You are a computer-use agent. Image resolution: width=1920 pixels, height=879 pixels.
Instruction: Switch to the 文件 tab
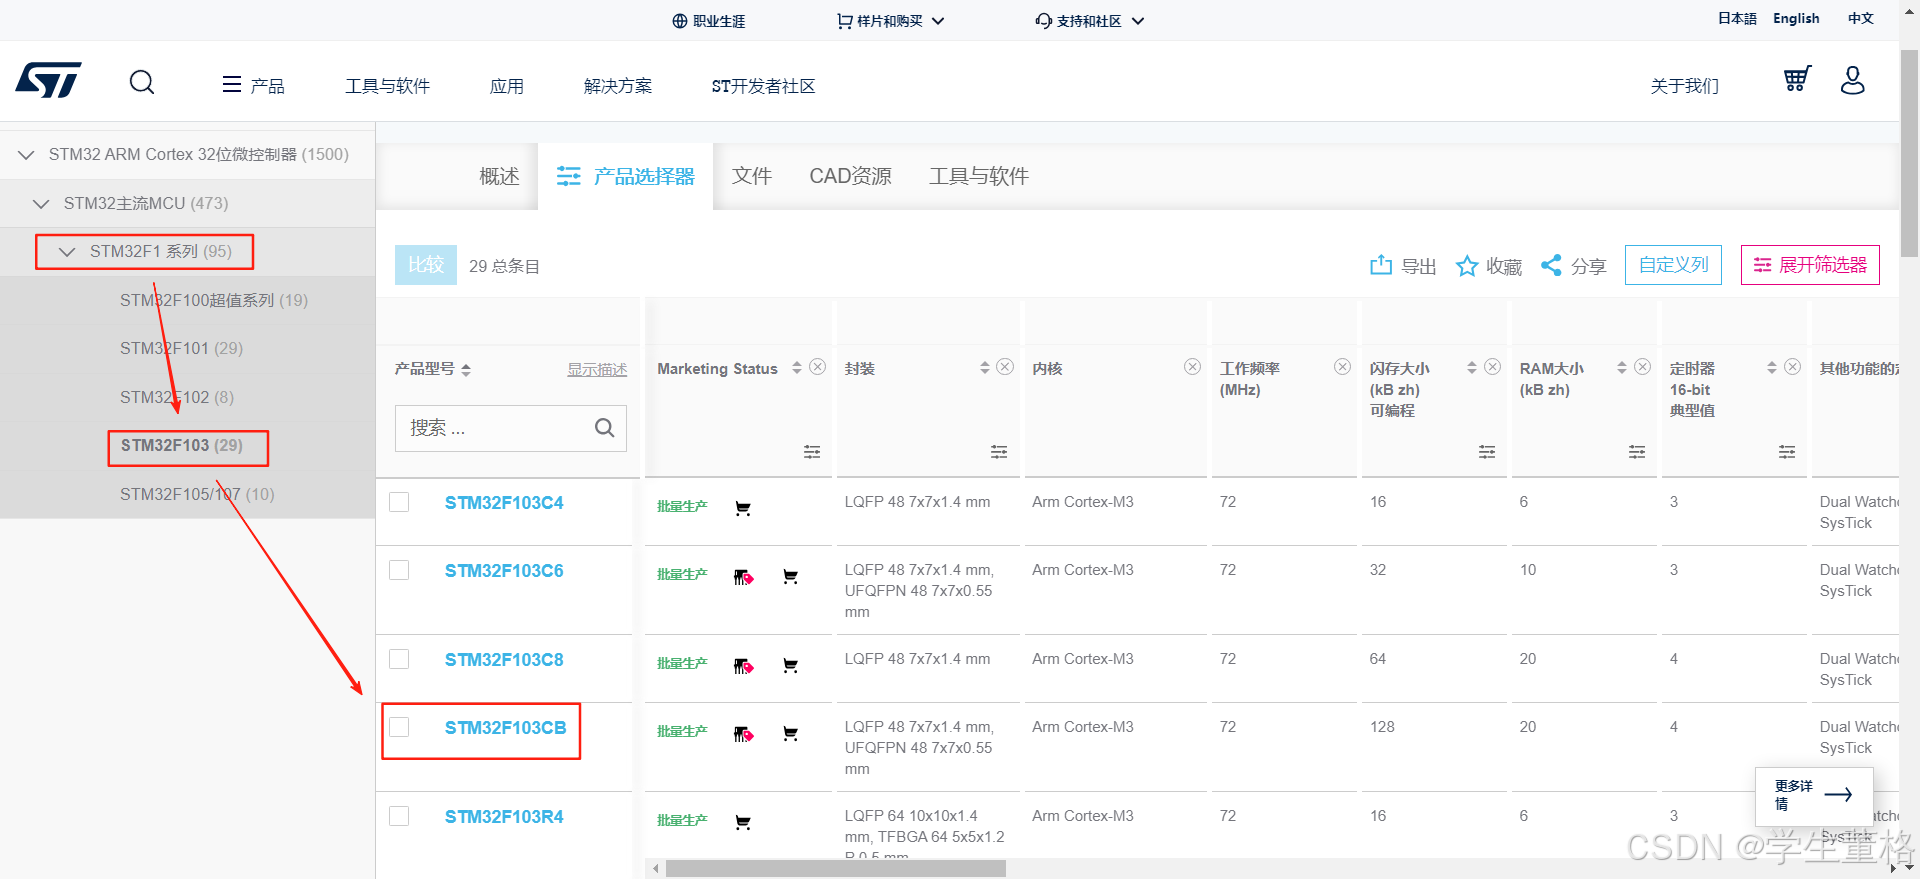tap(752, 176)
